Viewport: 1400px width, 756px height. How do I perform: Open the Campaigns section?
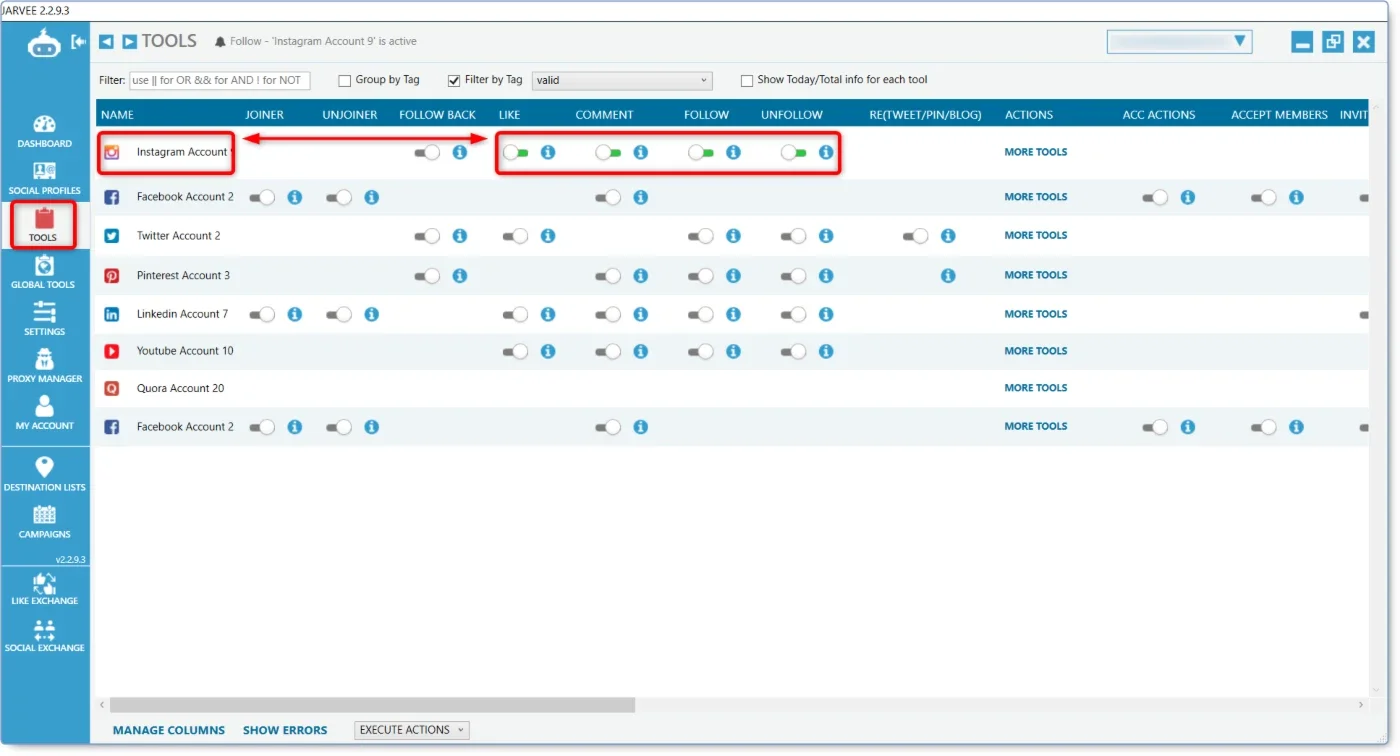(x=44, y=522)
